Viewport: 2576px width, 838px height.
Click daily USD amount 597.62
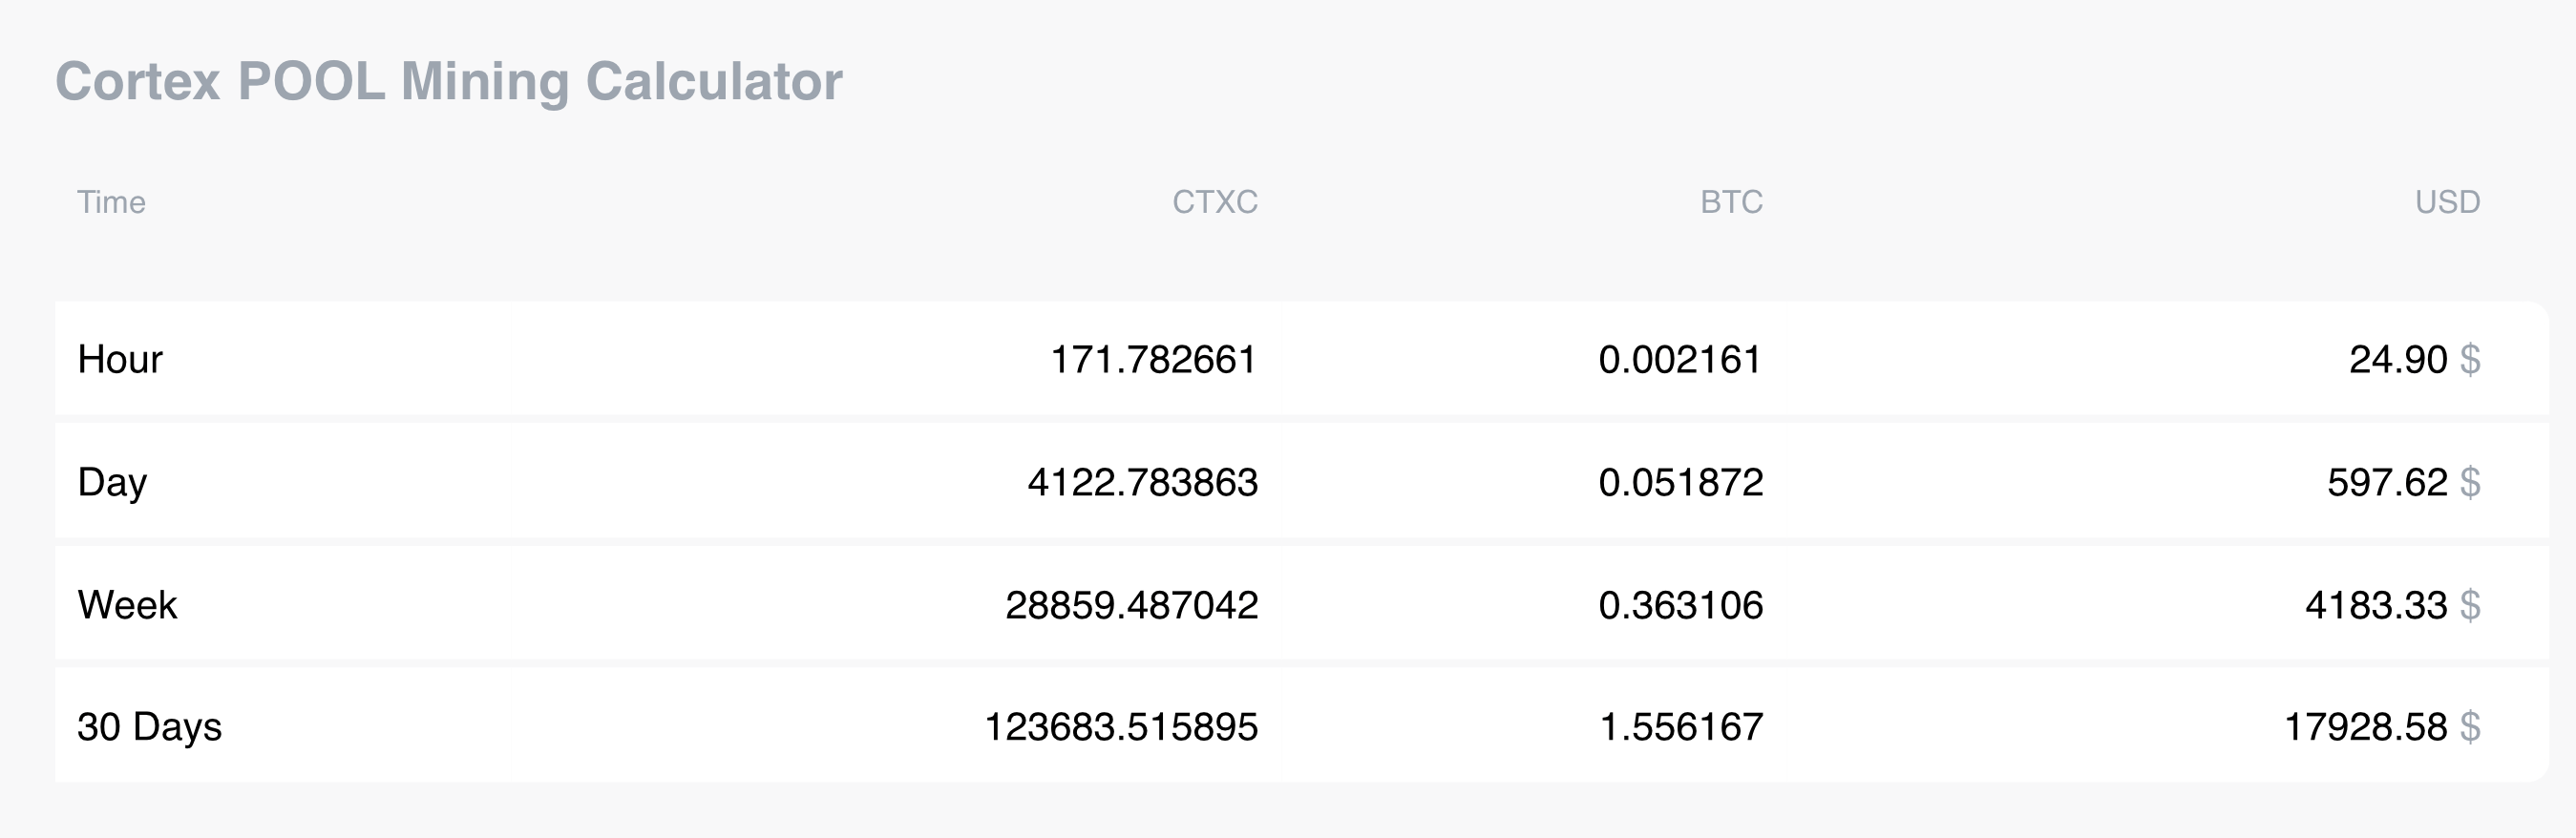coord(2387,482)
